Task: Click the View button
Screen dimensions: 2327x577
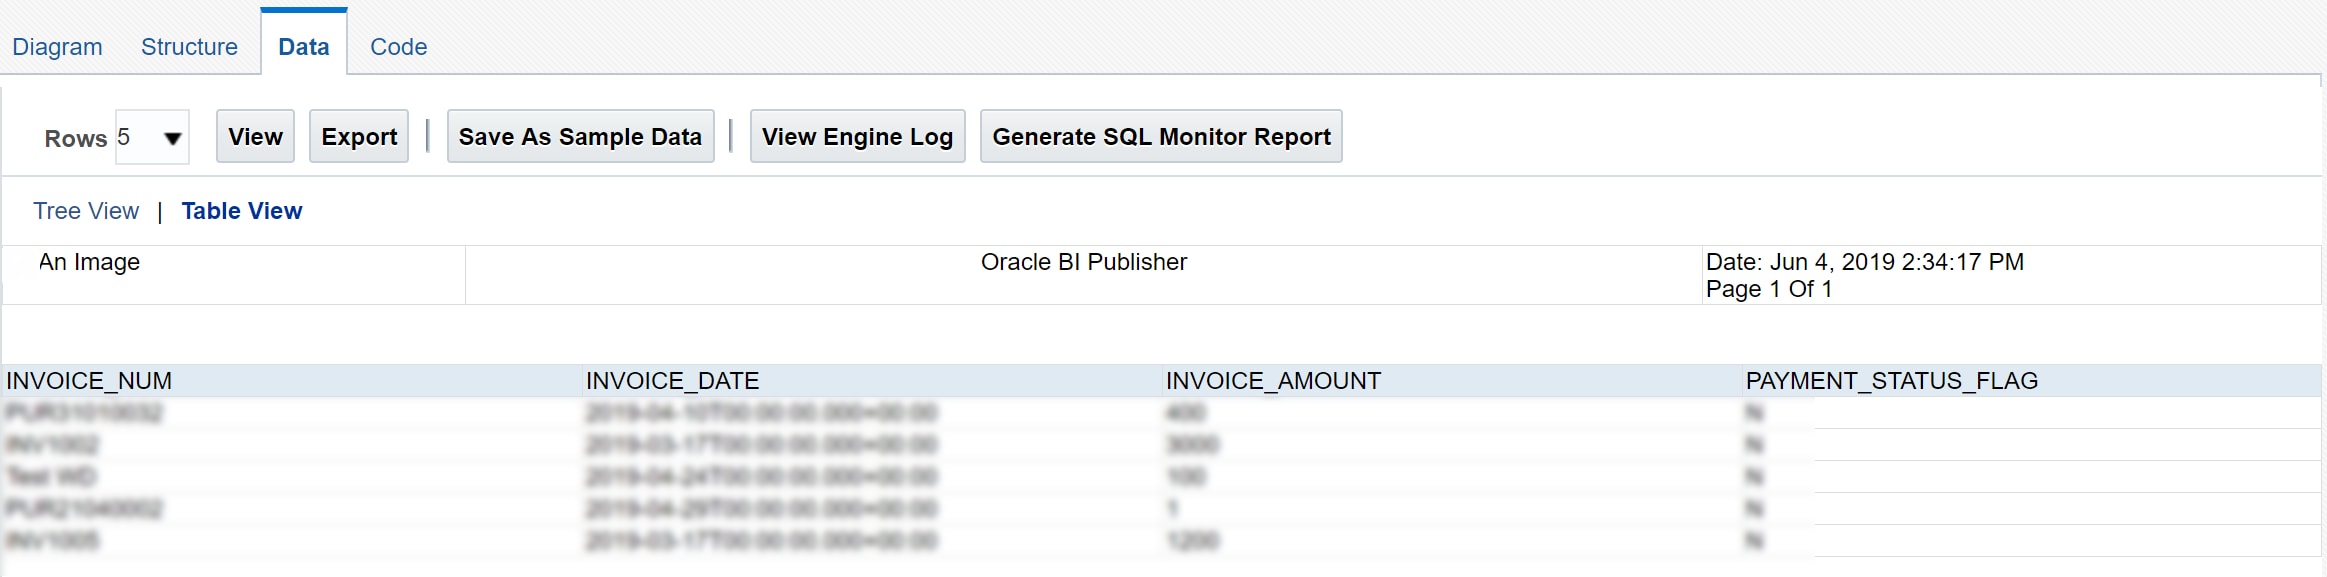Action: 255,137
